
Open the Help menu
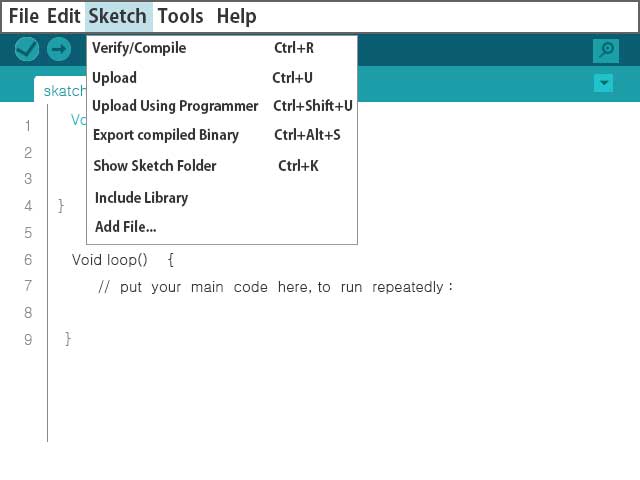236,16
